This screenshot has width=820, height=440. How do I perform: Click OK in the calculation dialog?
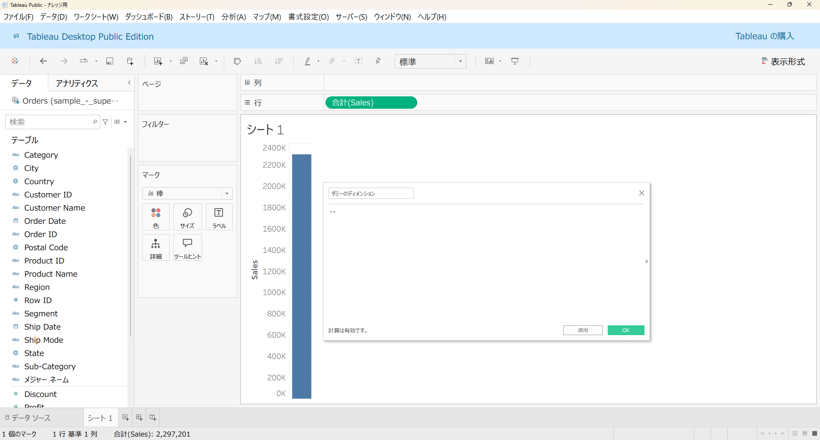[x=625, y=330]
